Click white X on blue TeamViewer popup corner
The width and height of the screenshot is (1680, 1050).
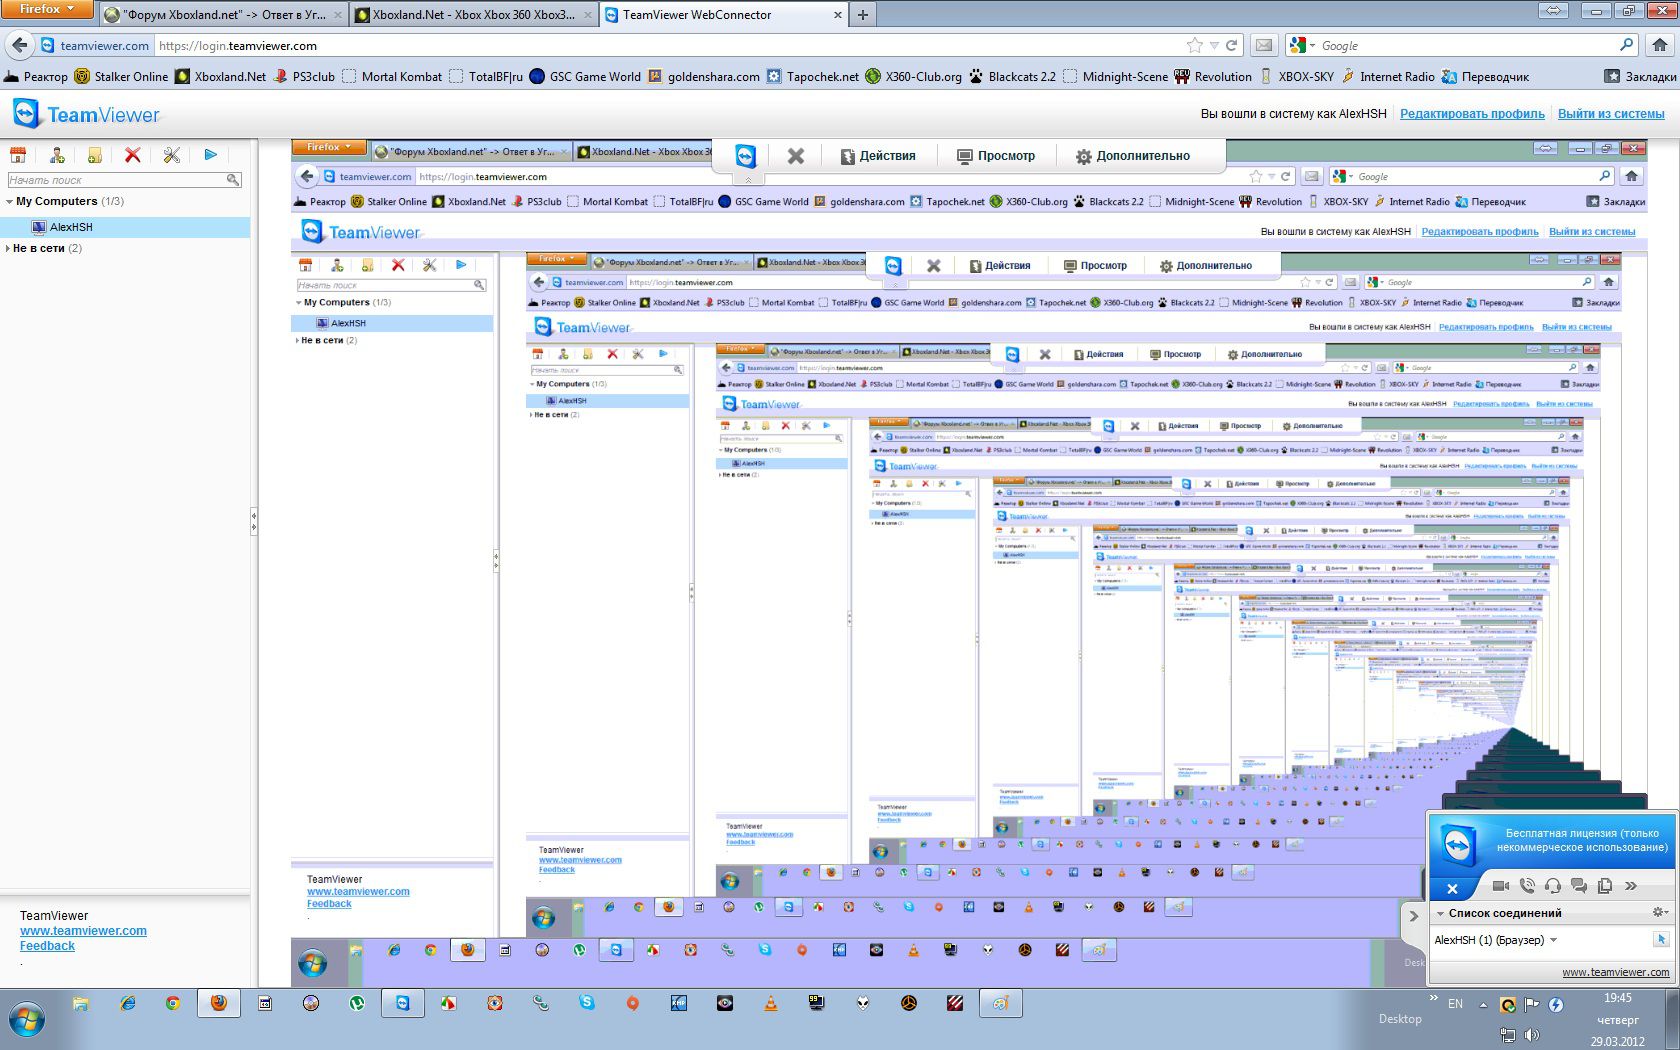(1452, 888)
